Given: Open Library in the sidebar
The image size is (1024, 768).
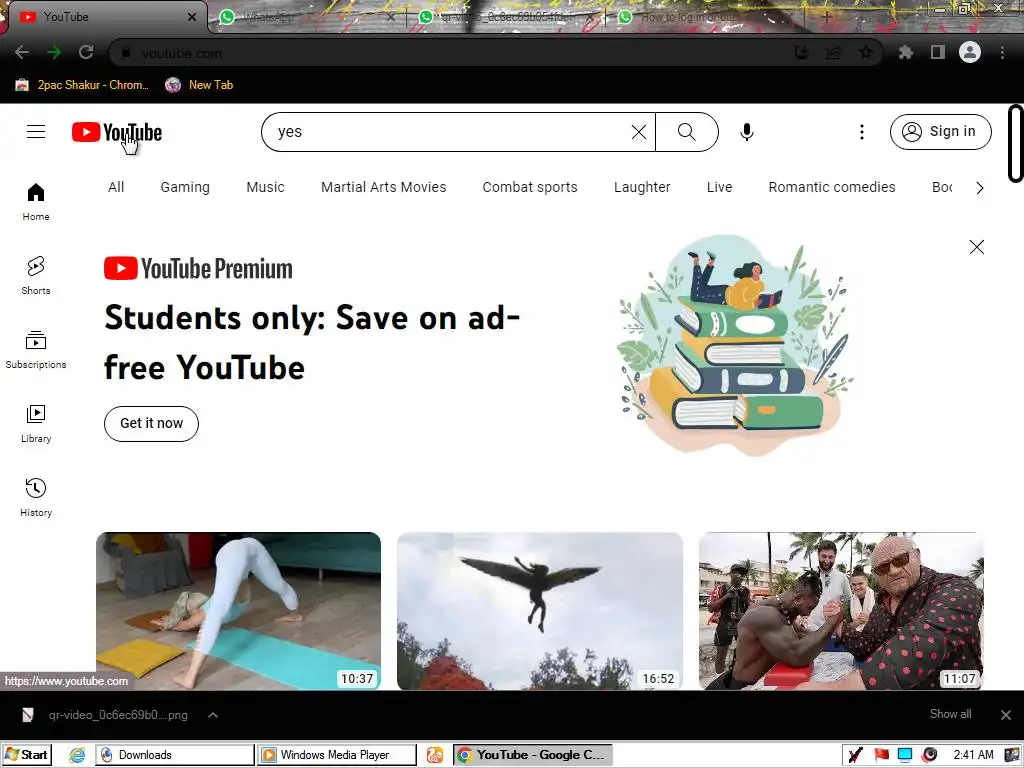Looking at the screenshot, I should click(x=36, y=424).
